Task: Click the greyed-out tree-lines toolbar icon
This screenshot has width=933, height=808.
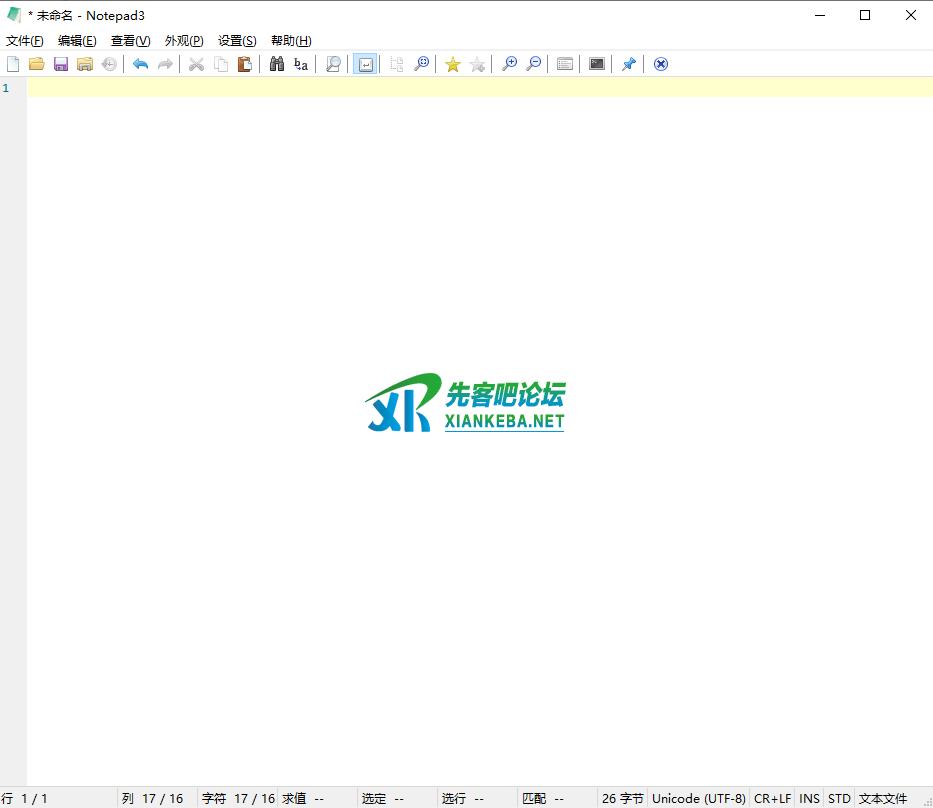Action: pyautogui.click(x=397, y=64)
